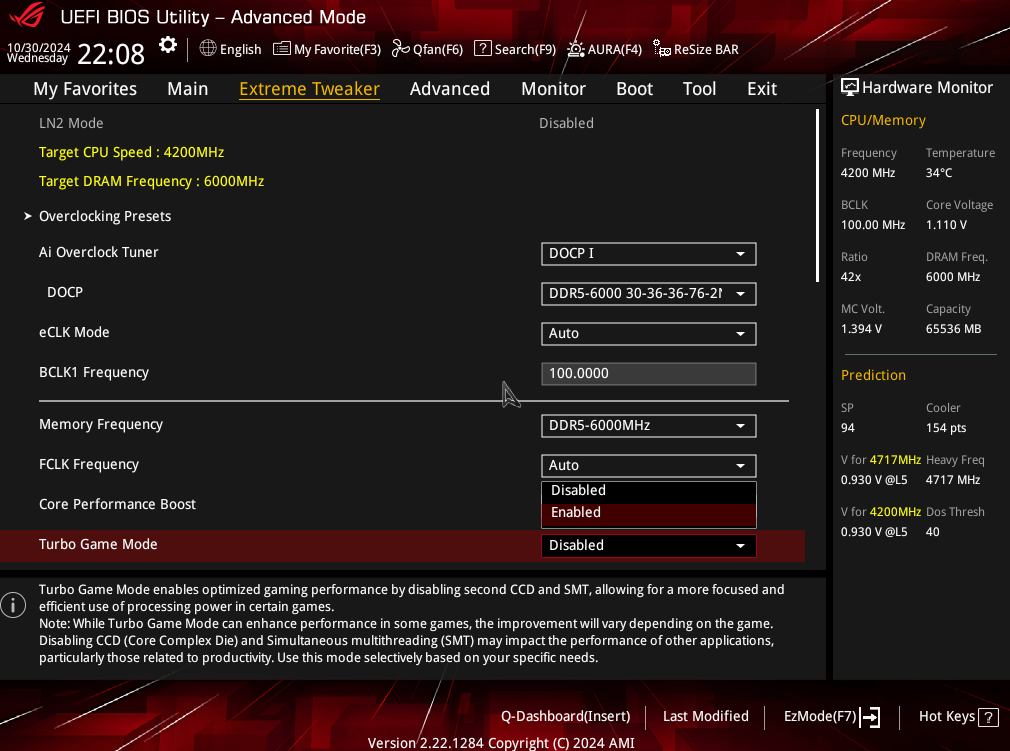Click the MC Volt. 1.394 V value
This screenshot has height=751, width=1010.
(x=861, y=329)
